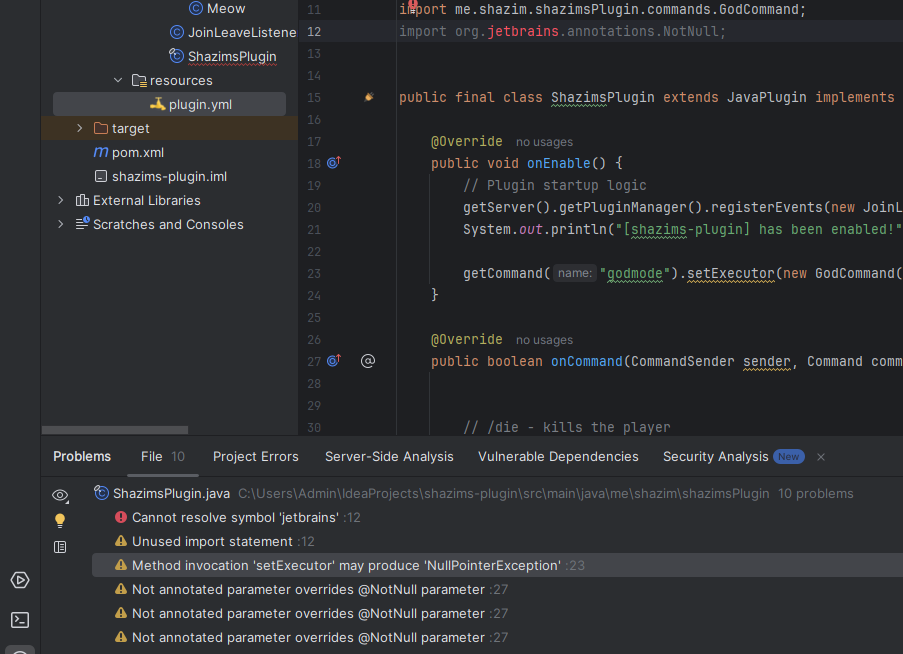The height and width of the screenshot is (654, 903).
Task: Click the overriding method gutter icon on line 27
Action: tap(334, 360)
